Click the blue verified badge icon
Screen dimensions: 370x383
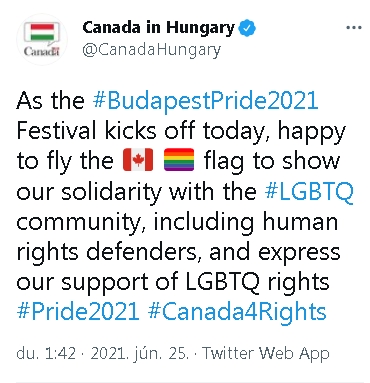247,28
